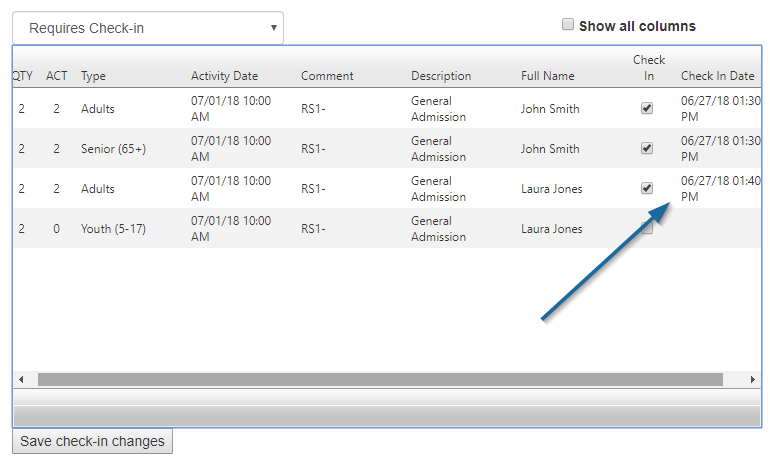This screenshot has height=462, width=770.
Task: Click the Save check-in changes button
Action: (x=92, y=441)
